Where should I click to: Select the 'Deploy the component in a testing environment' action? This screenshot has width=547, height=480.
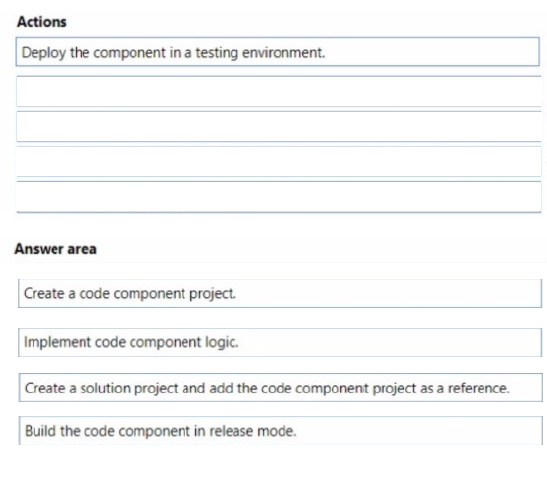point(278,52)
